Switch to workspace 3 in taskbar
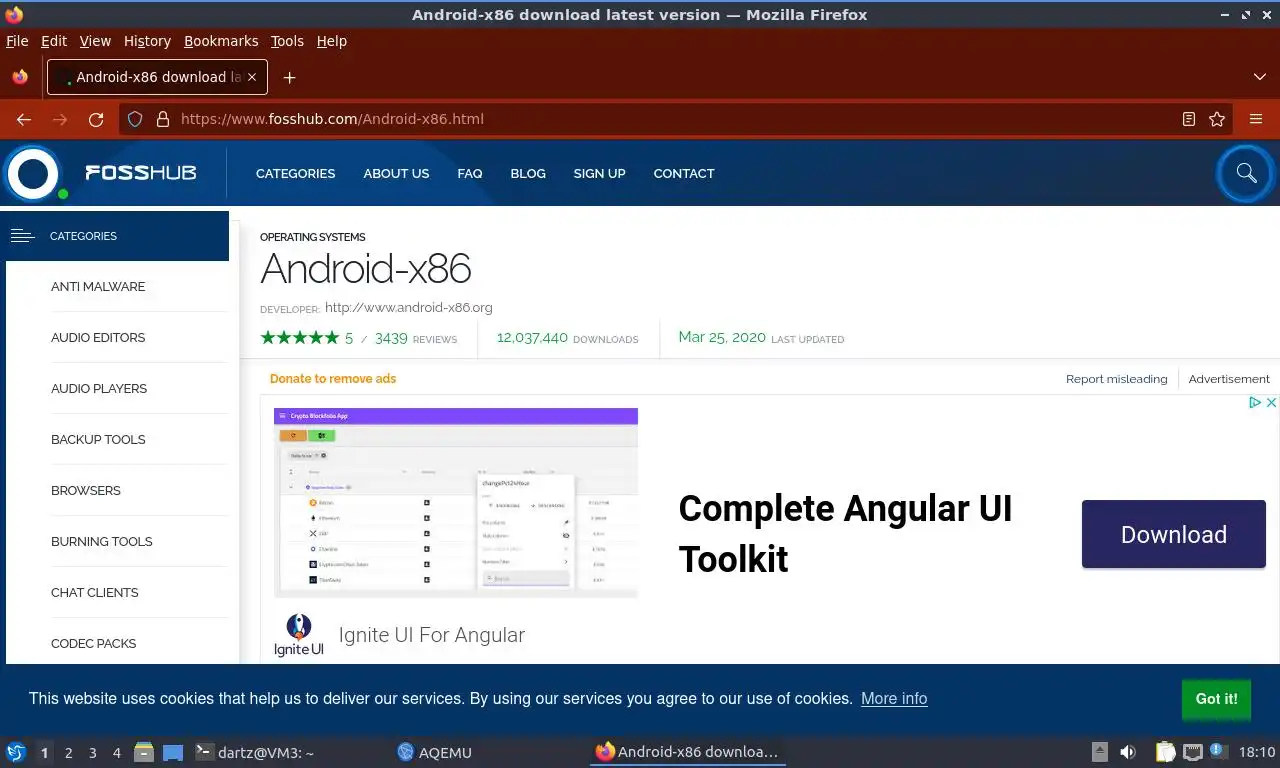This screenshot has width=1280, height=768. pos(93,753)
